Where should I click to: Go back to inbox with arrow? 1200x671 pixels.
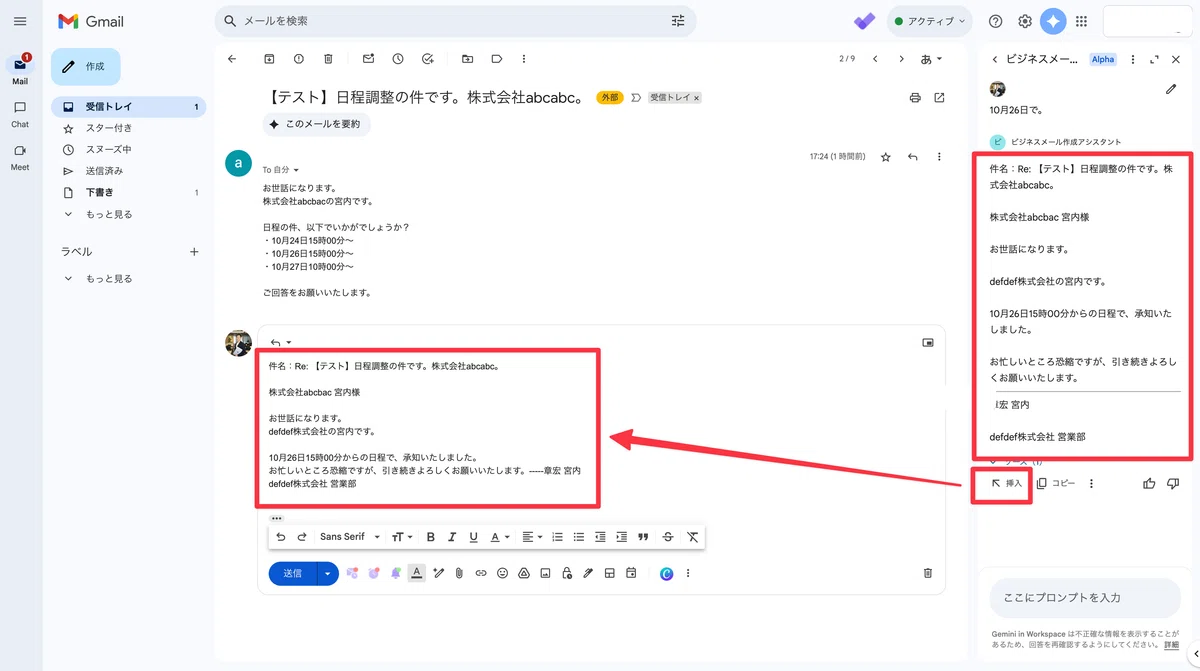tap(232, 59)
